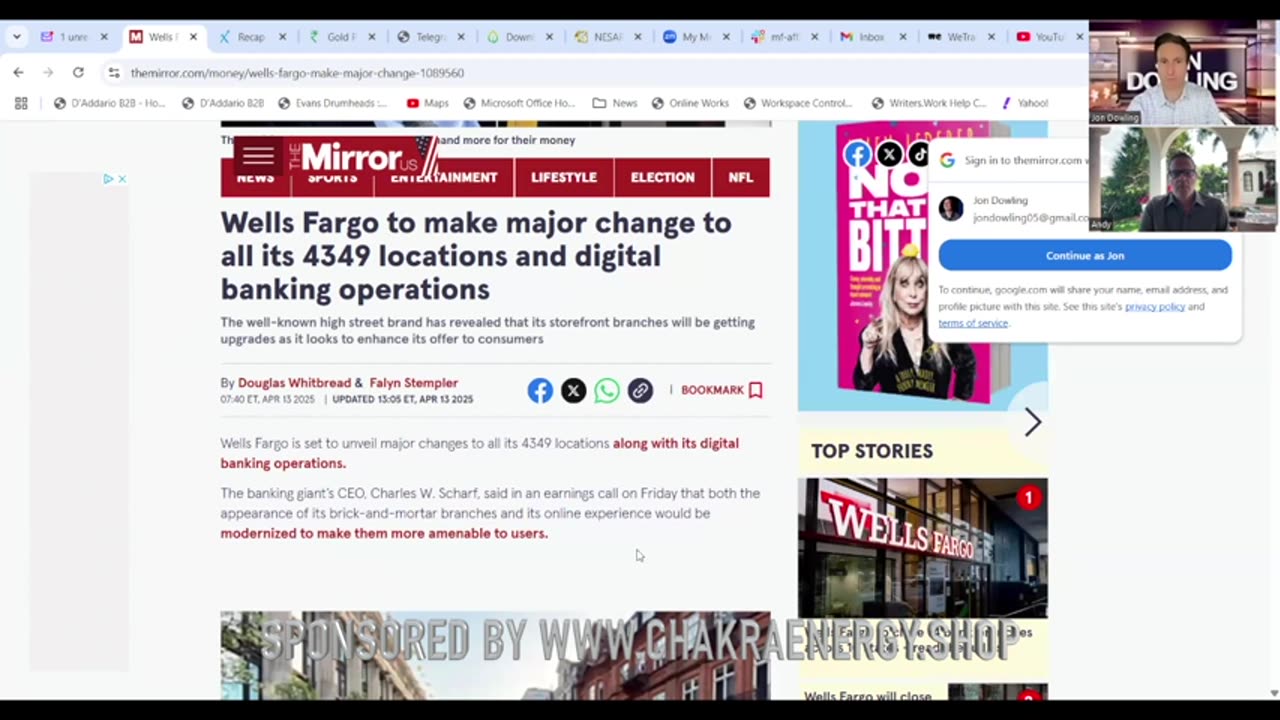The image size is (1280, 720).
Task: Open the Evans Drumheads bookmark
Action: point(333,103)
